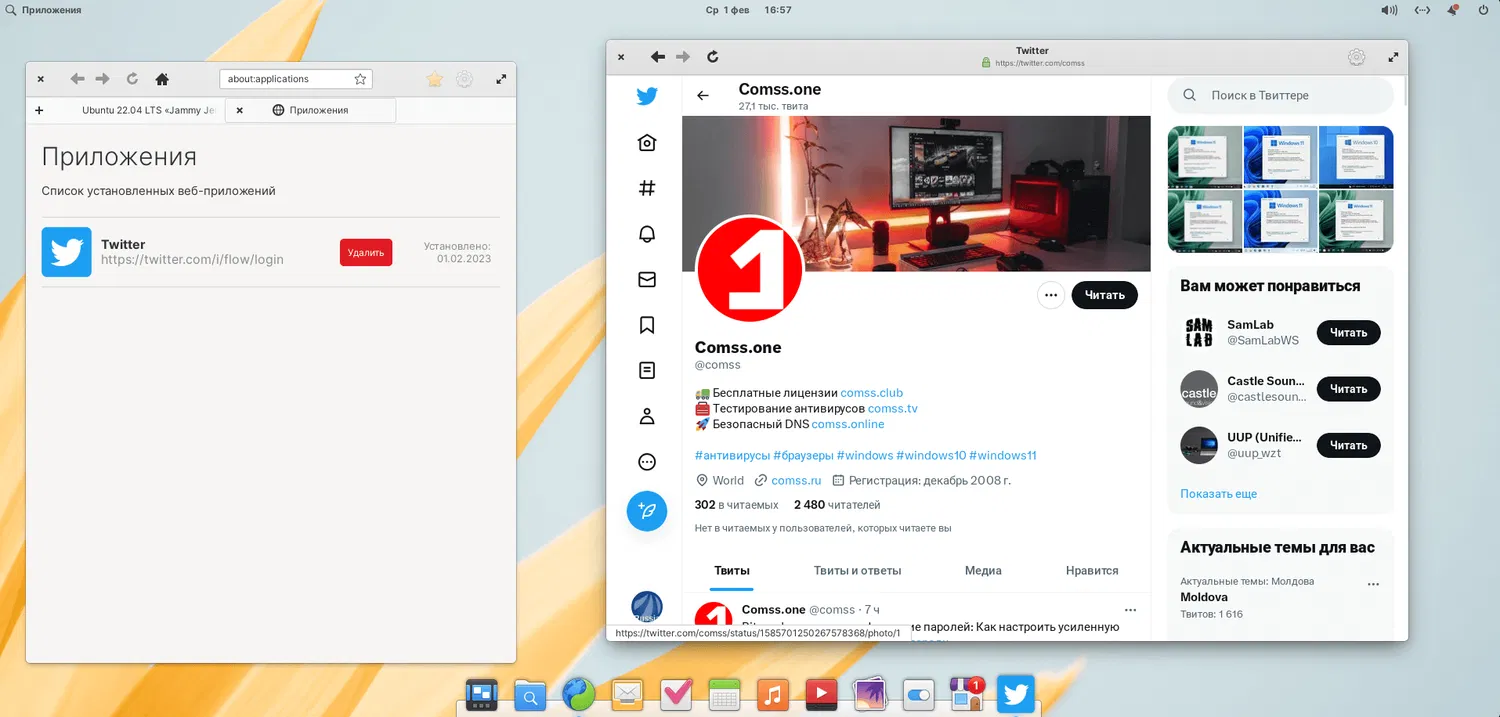This screenshot has height=717, width=1500.
Task: Open Bookmarks in the Twitter sidebar
Action: click(647, 325)
